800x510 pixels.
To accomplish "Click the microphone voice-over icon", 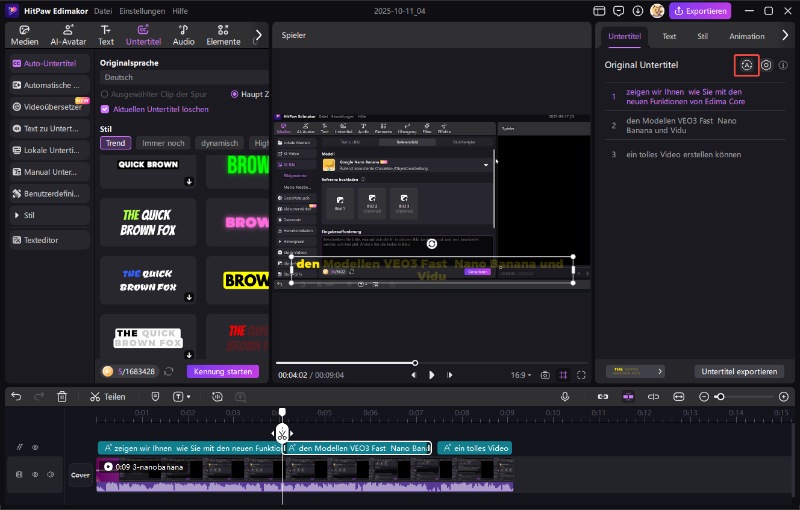I will coord(565,397).
